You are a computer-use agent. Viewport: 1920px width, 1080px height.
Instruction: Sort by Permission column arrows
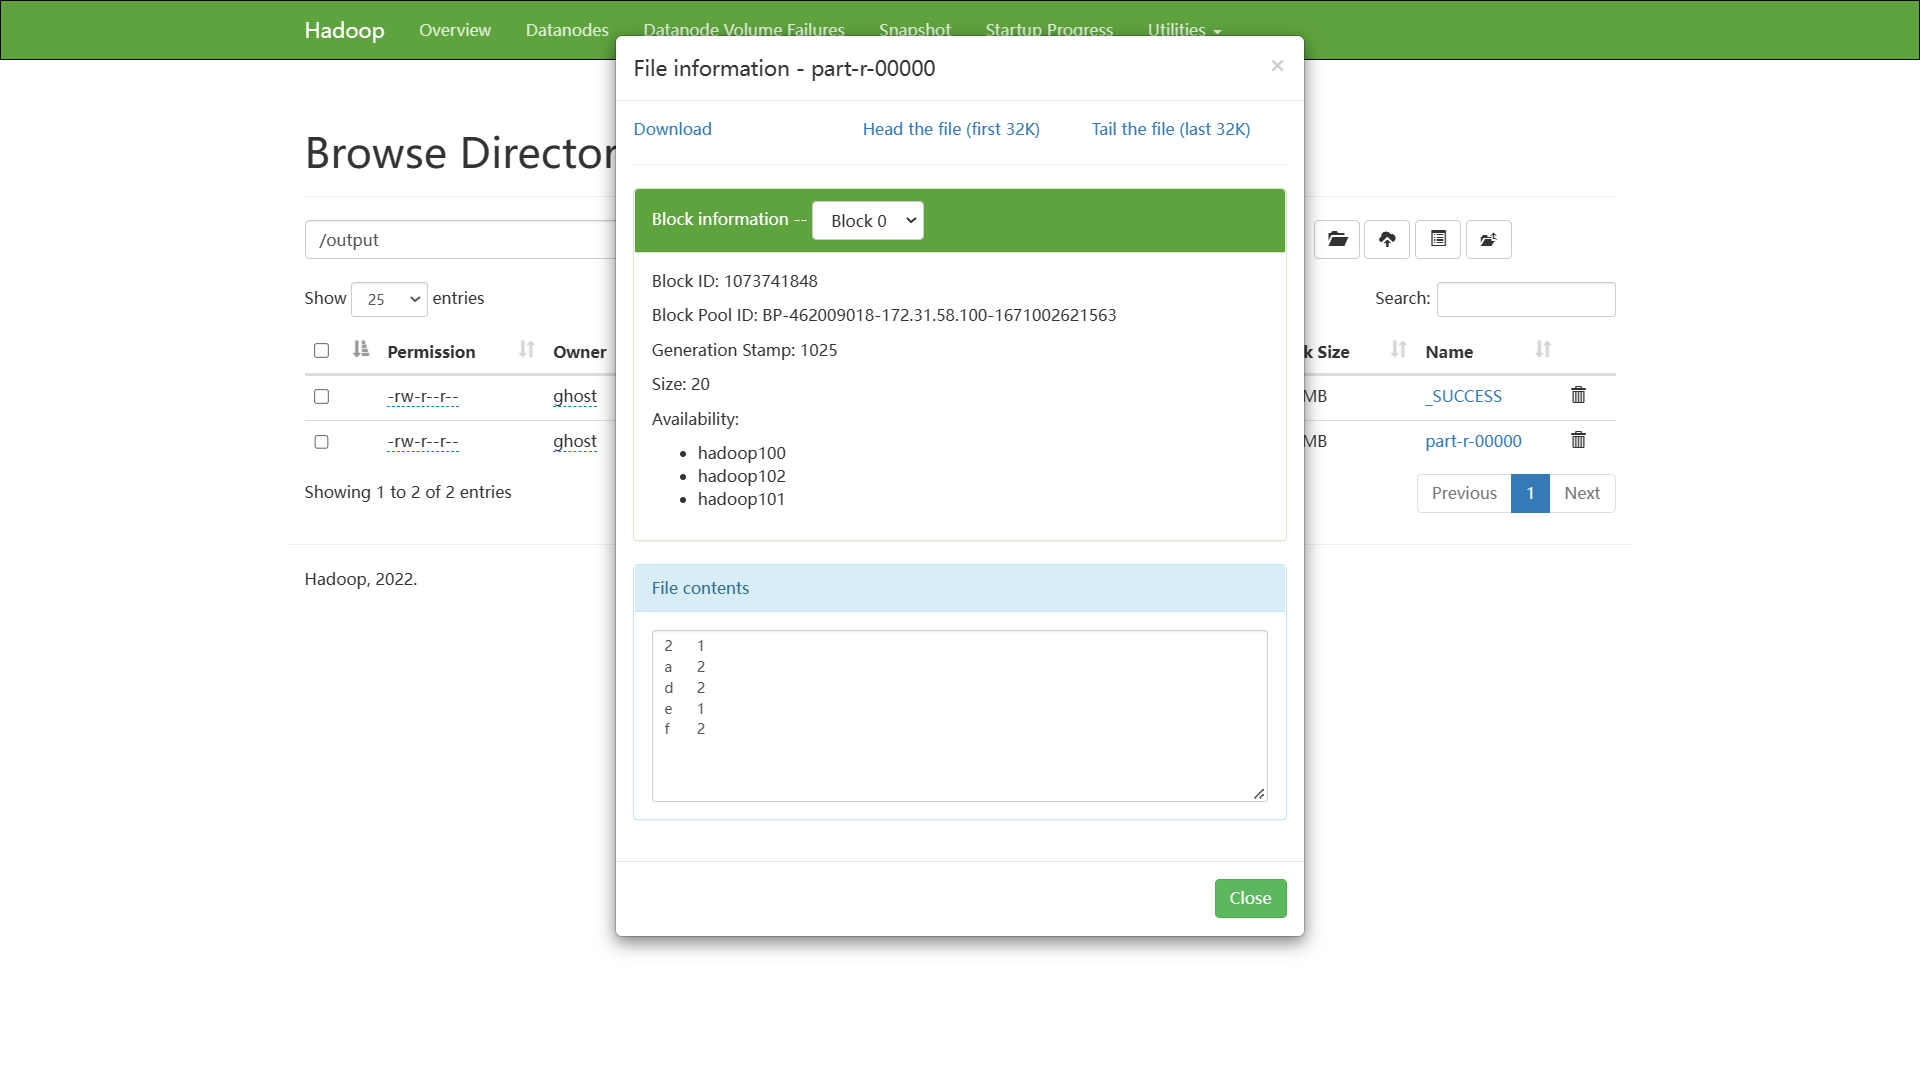pos(527,350)
